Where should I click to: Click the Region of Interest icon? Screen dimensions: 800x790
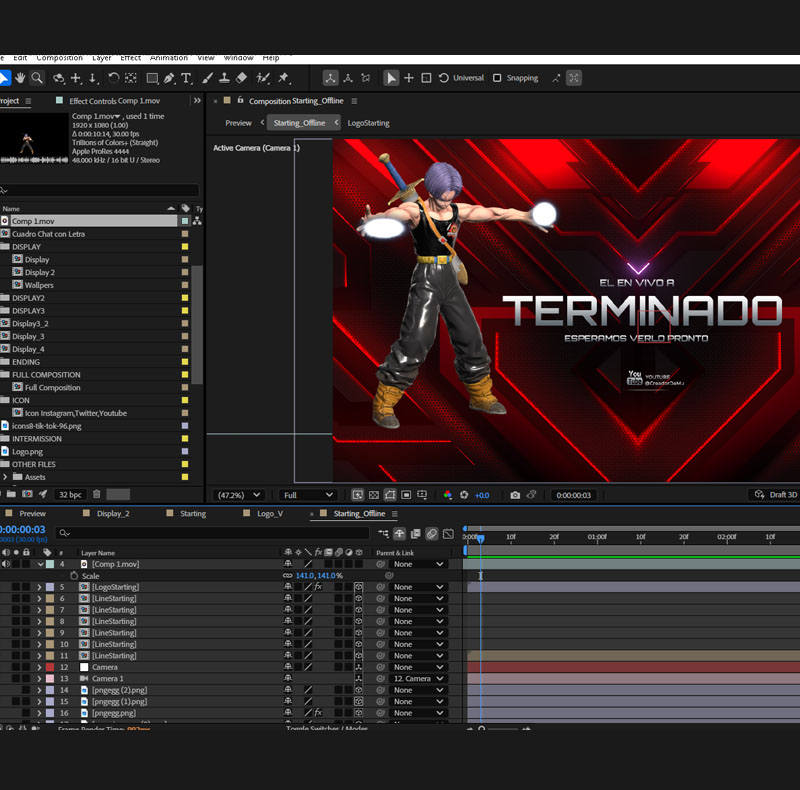coord(407,495)
